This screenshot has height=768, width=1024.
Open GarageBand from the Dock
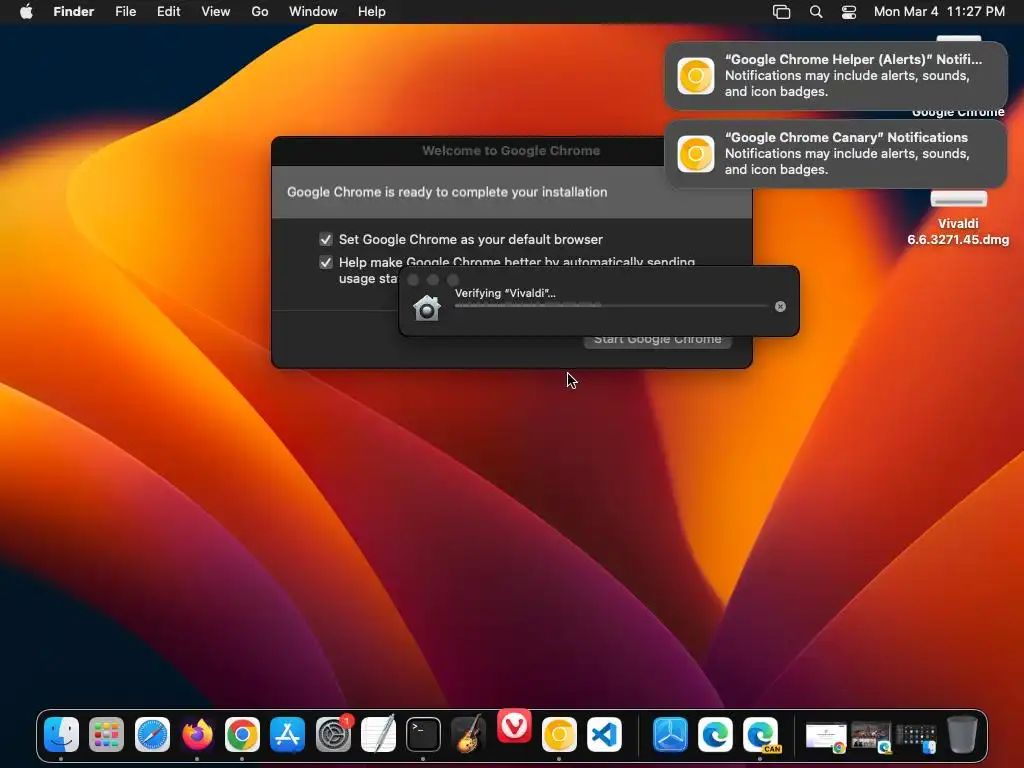coord(468,735)
